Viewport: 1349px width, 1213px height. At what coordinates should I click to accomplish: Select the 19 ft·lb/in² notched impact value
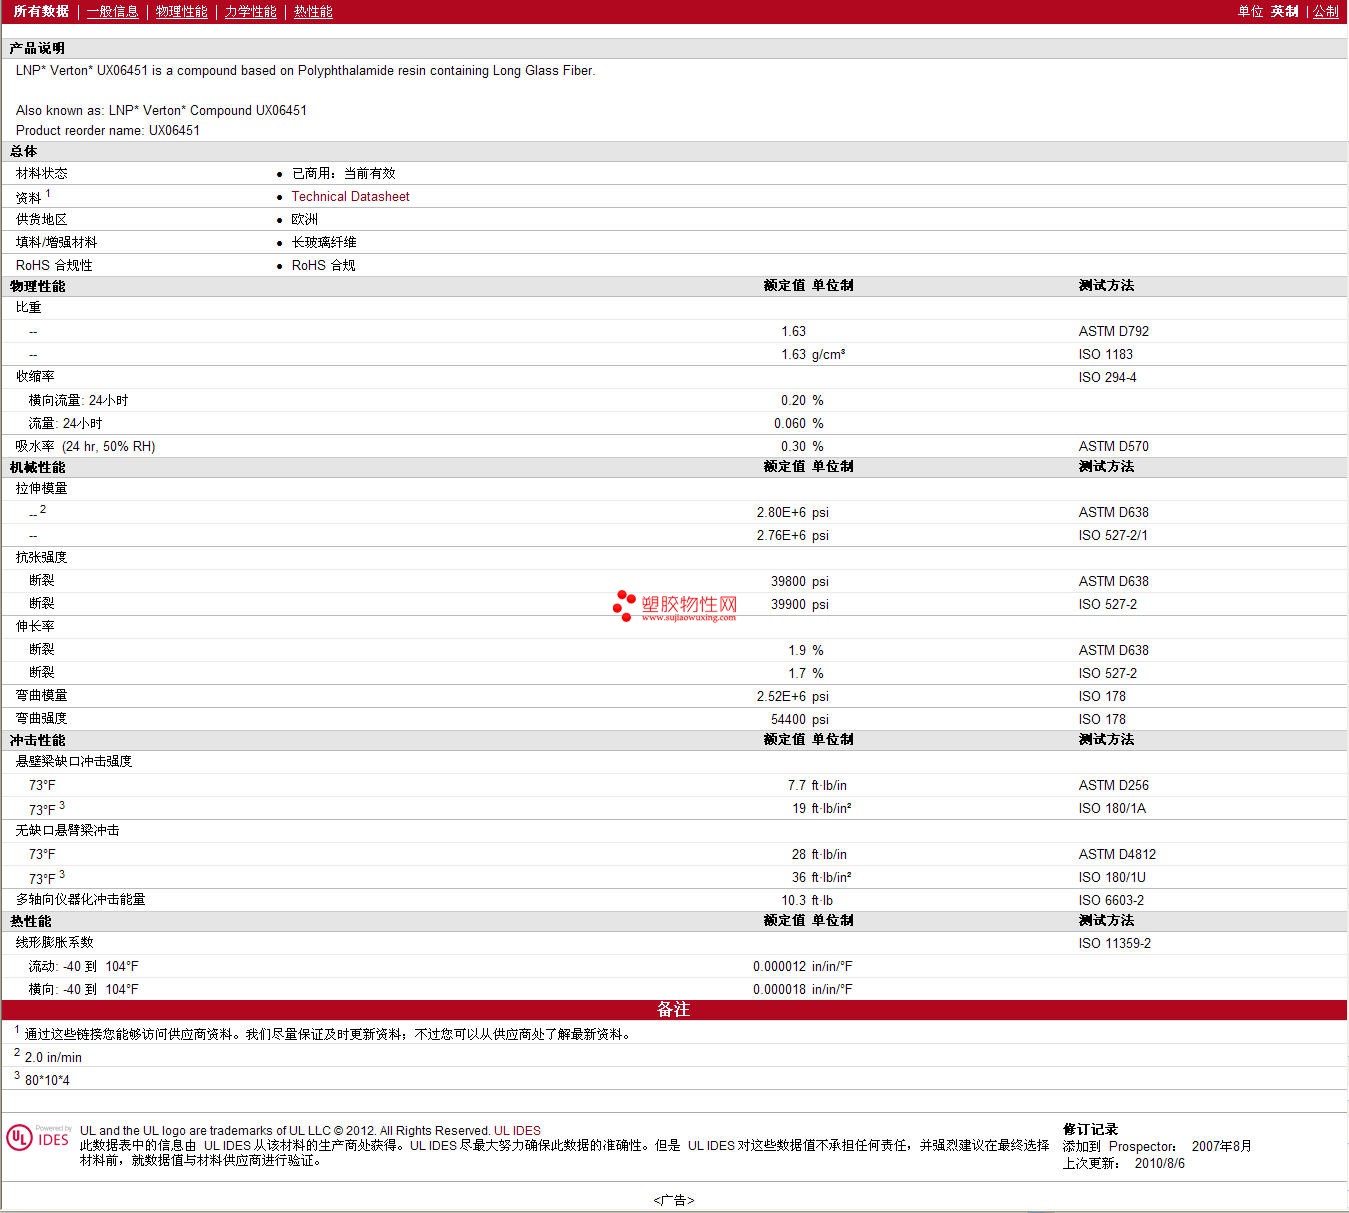point(822,808)
